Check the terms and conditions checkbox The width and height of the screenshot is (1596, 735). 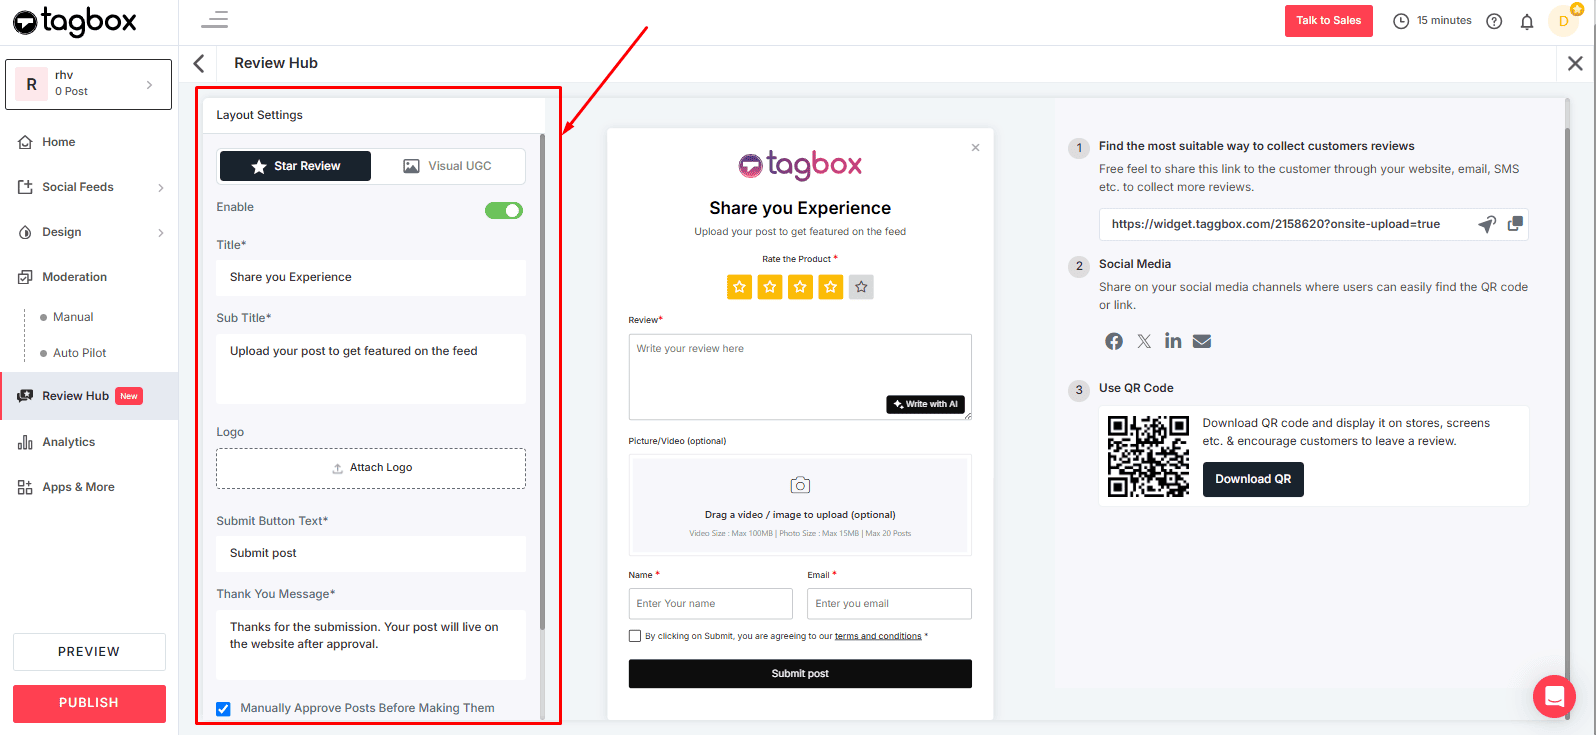click(x=635, y=636)
